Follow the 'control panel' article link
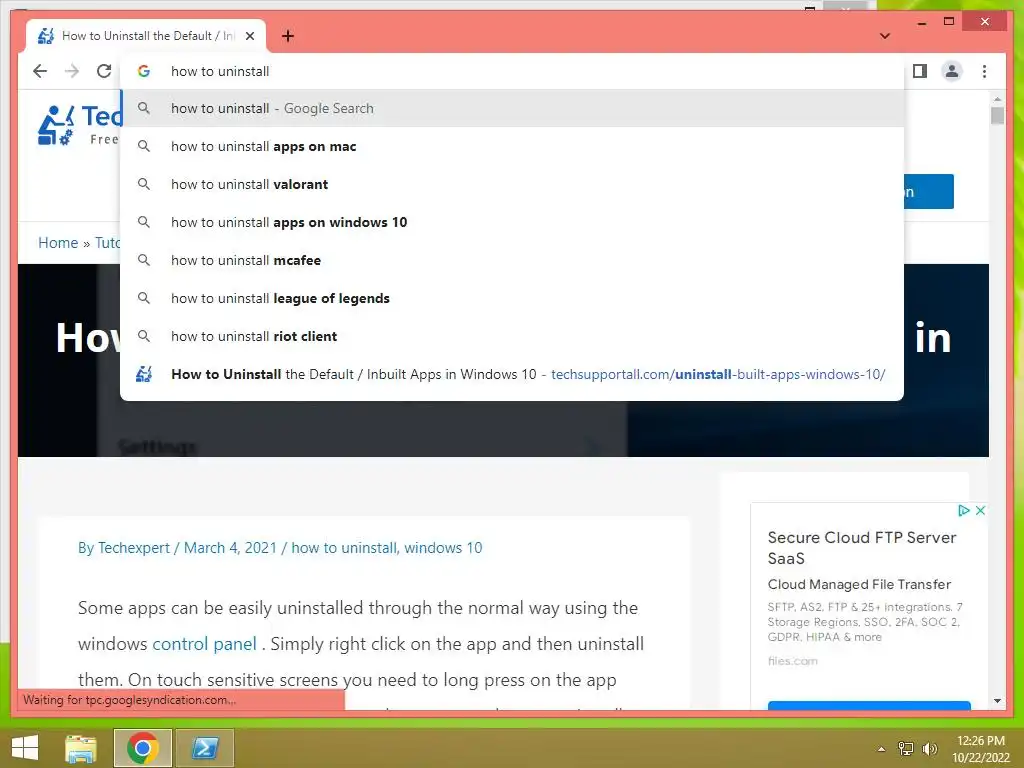Viewport: 1024px width, 768px height. pos(204,644)
